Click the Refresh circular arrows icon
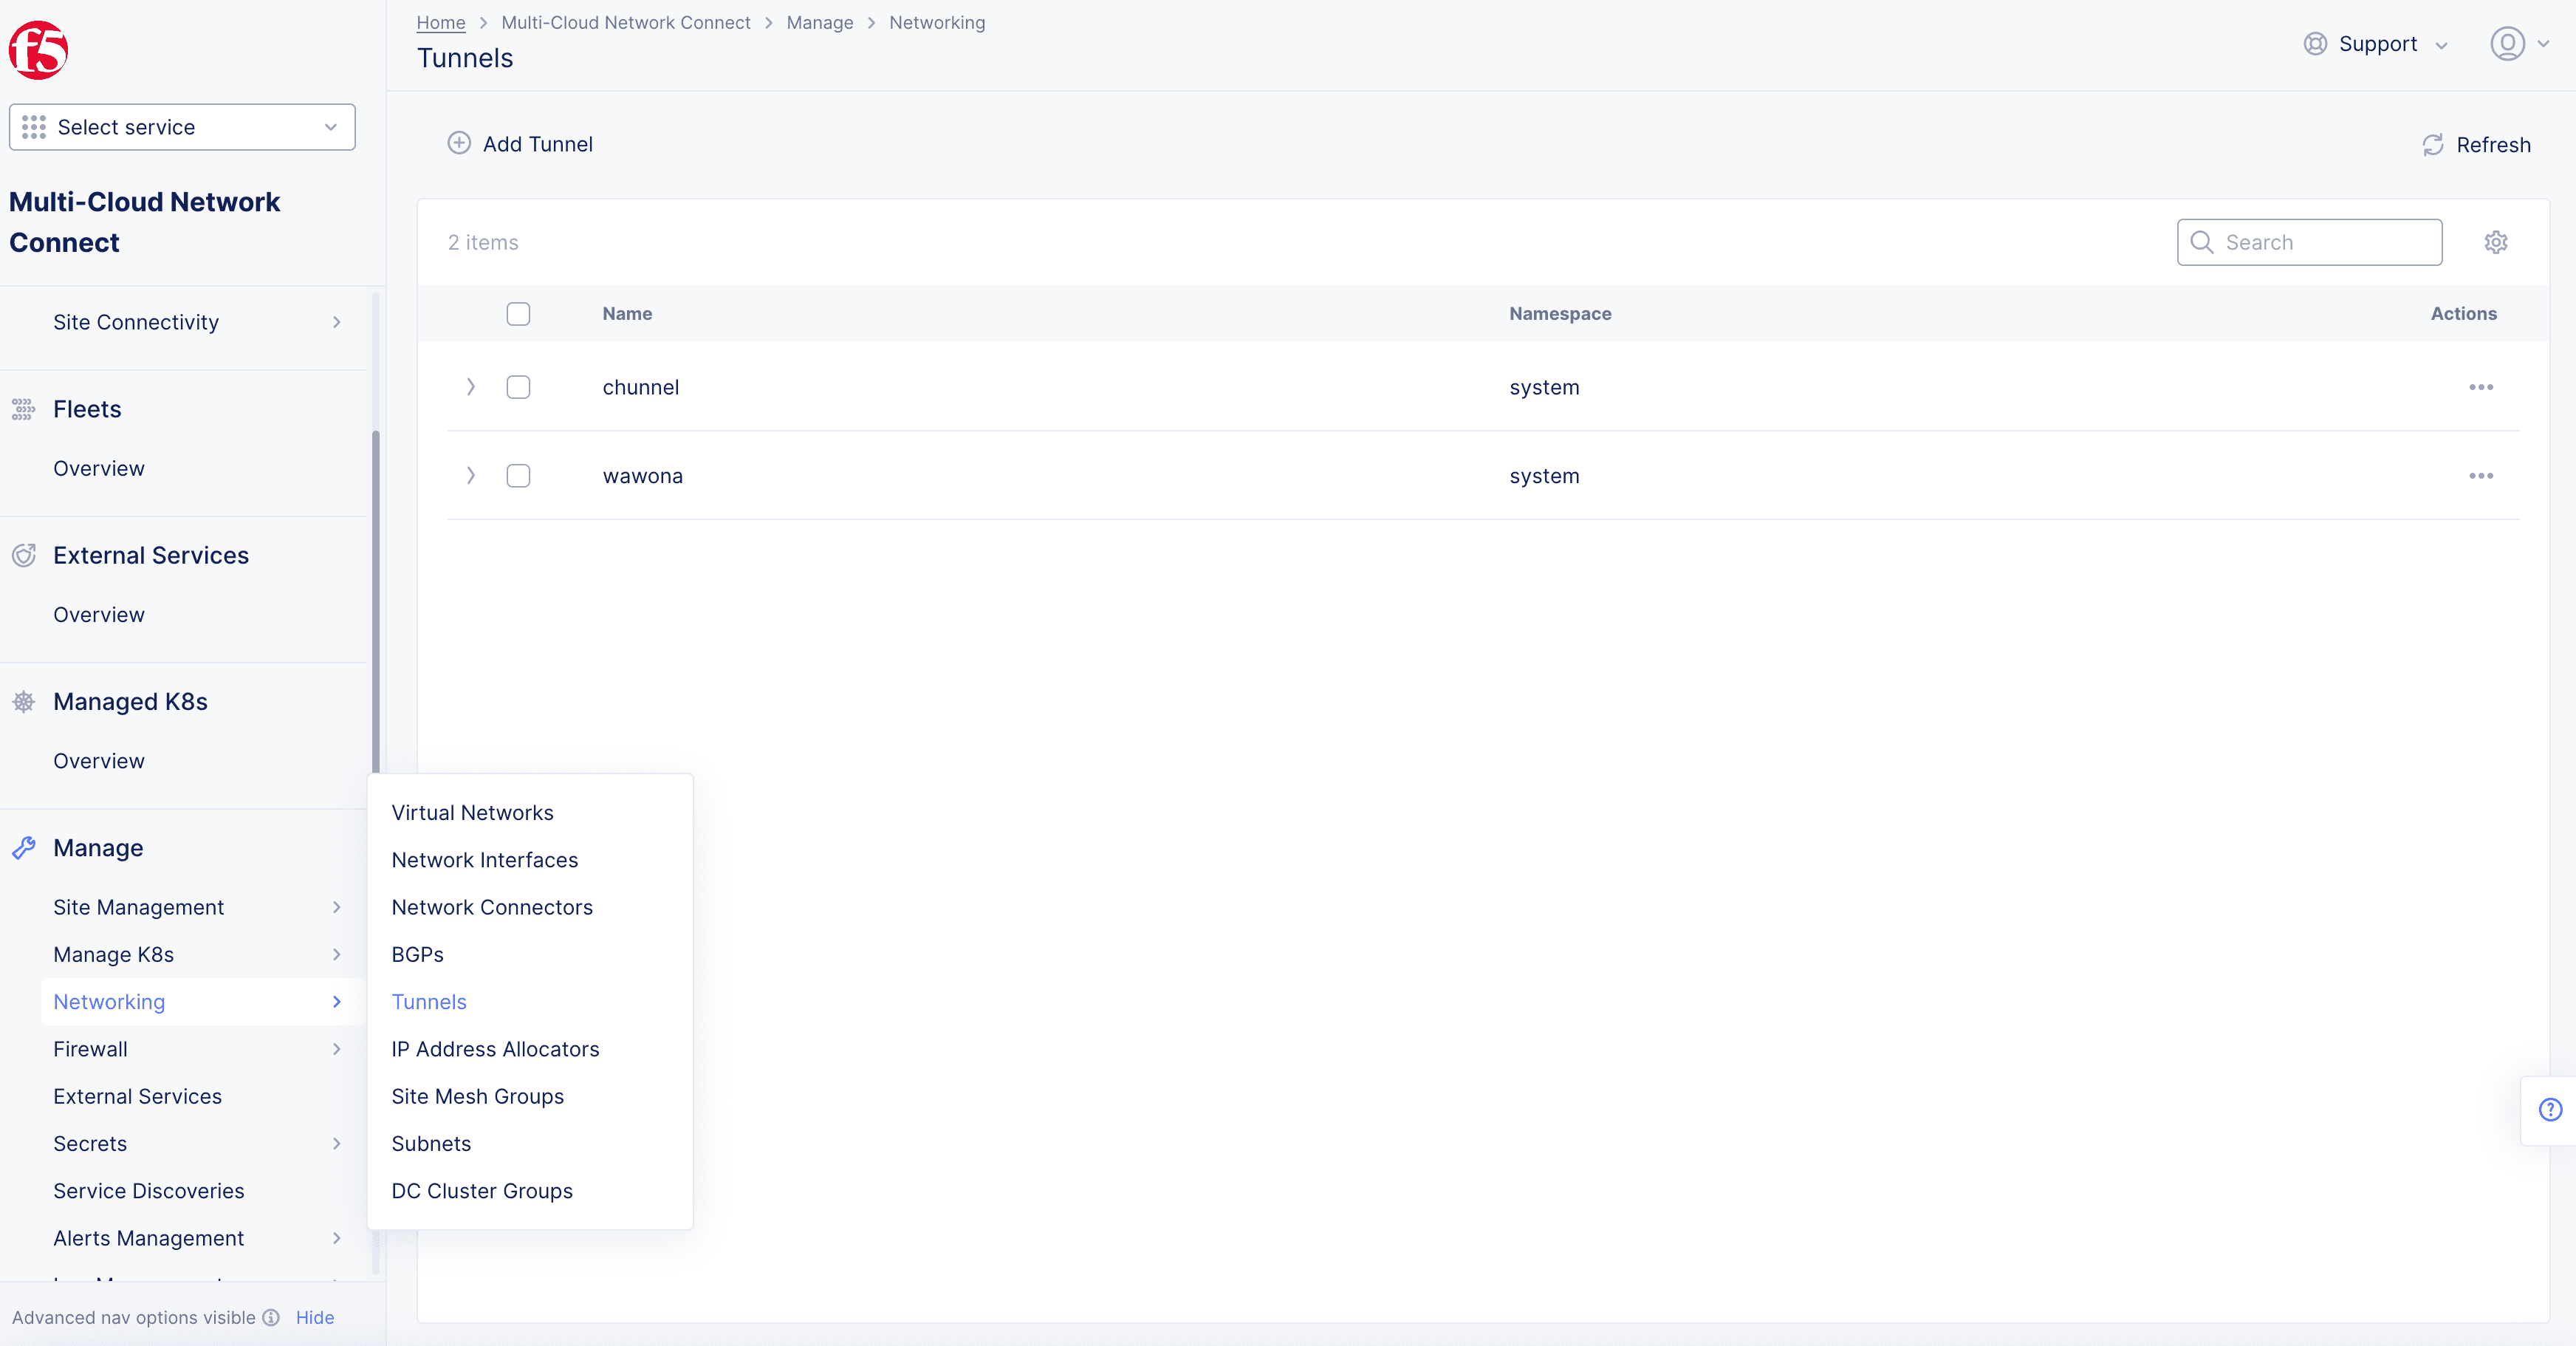Screen dimensions: 2576x1346 pyautogui.click(x=2433, y=145)
